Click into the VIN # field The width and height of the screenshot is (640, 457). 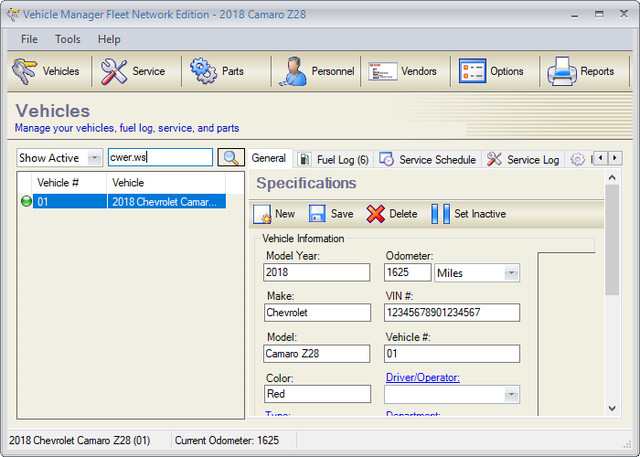point(452,313)
